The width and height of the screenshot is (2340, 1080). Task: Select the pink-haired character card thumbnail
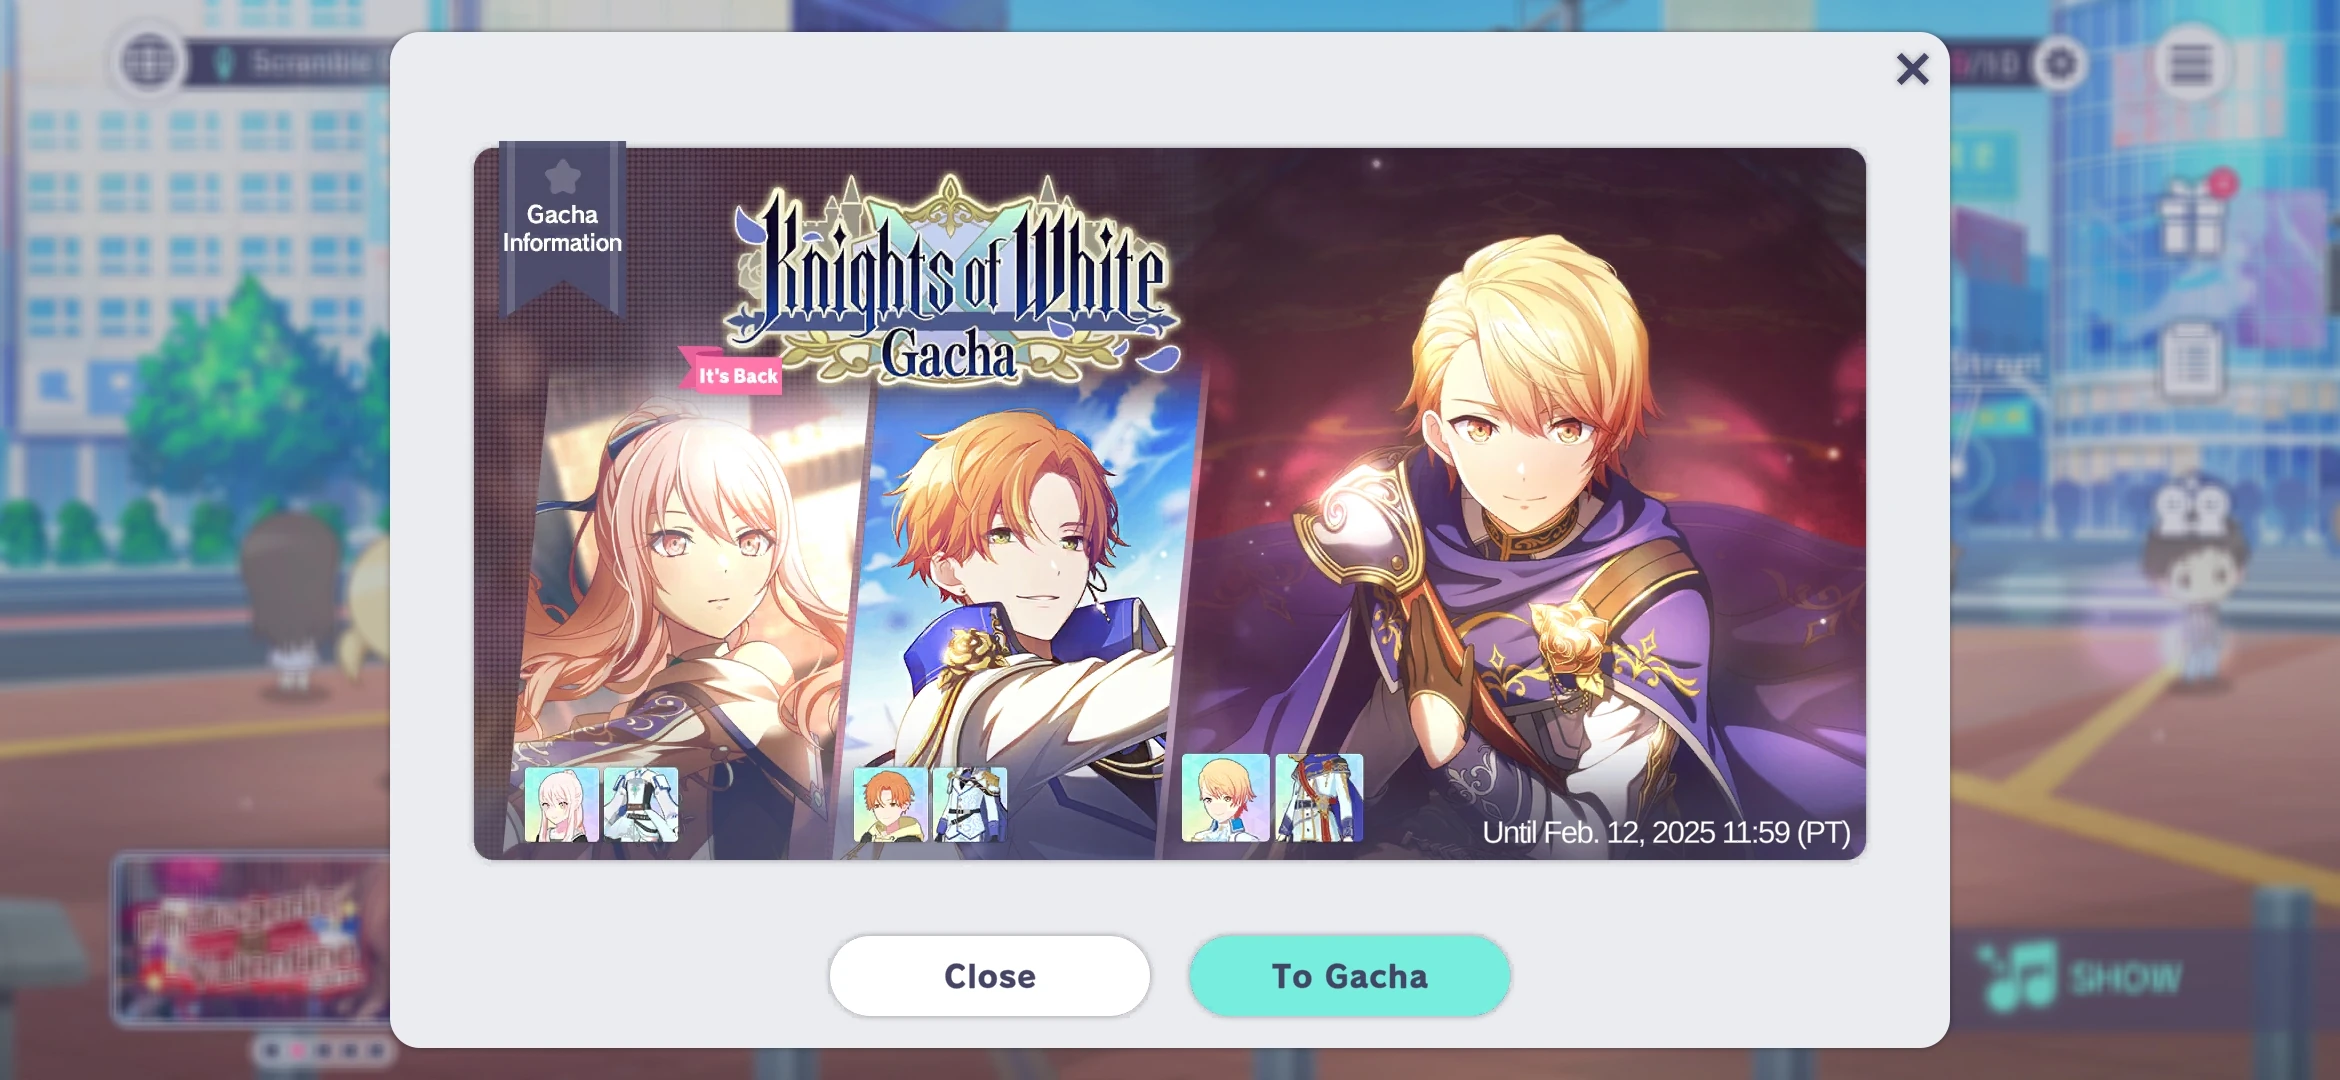(561, 805)
